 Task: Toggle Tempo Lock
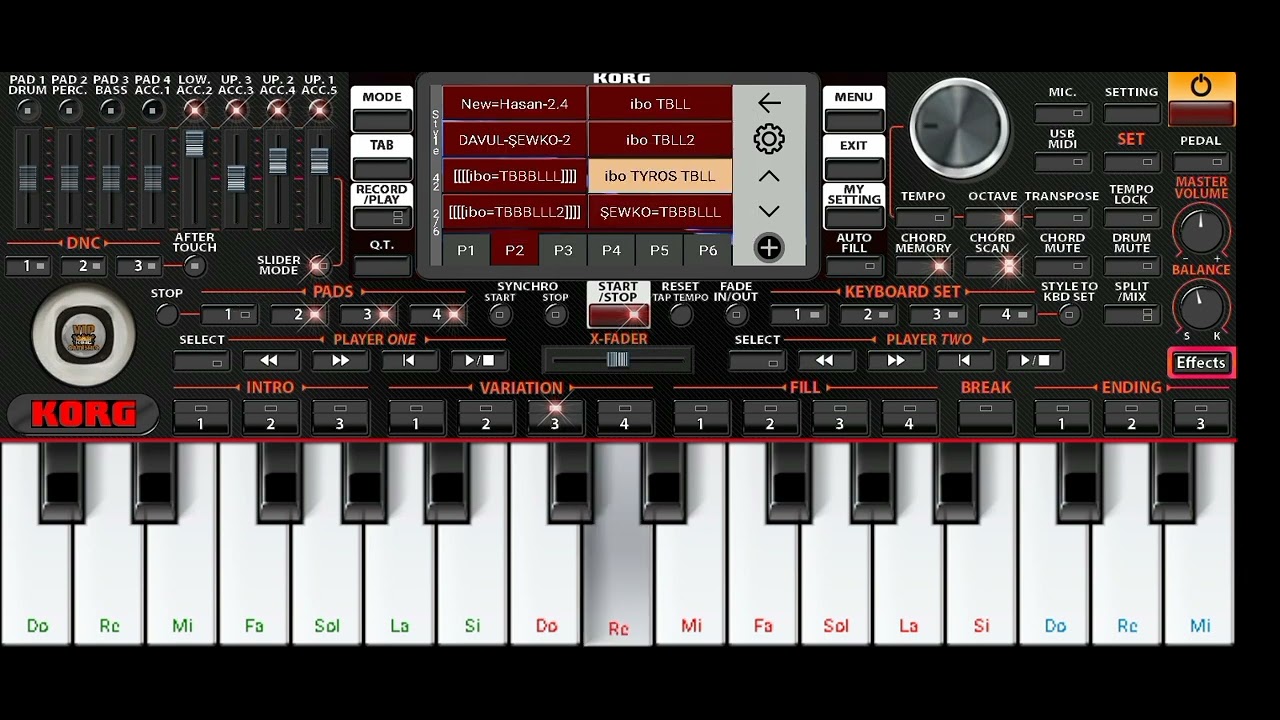click(x=1131, y=217)
